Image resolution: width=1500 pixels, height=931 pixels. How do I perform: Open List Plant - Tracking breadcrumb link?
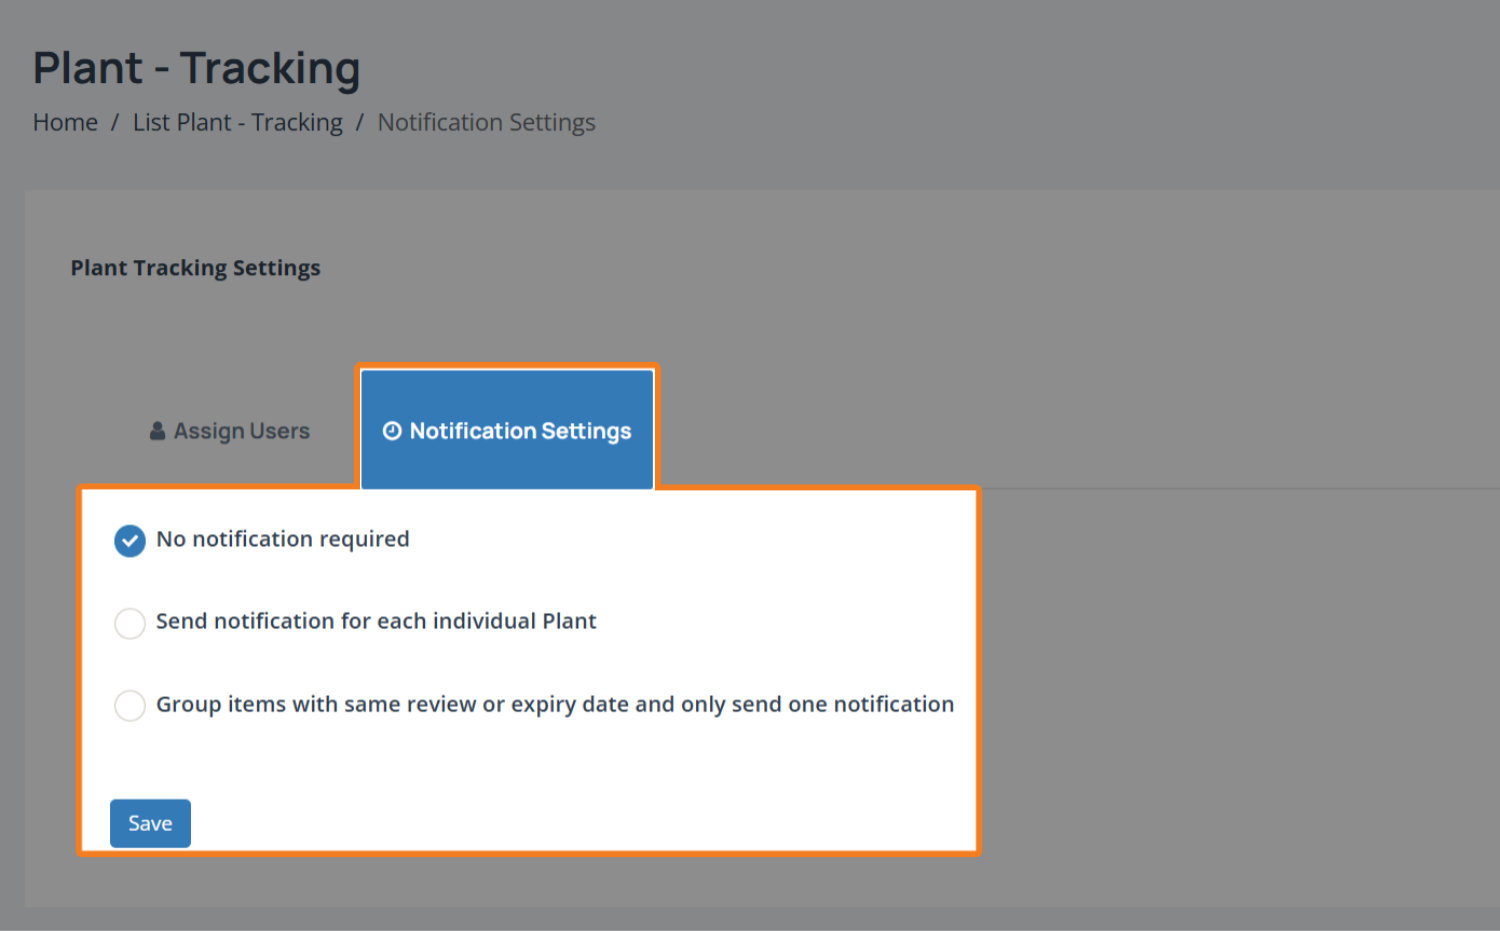[x=237, y=122]
